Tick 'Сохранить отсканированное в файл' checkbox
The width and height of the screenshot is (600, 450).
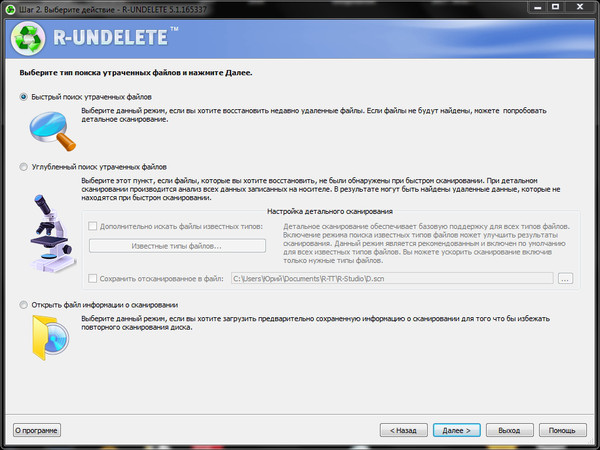point(93,279)
